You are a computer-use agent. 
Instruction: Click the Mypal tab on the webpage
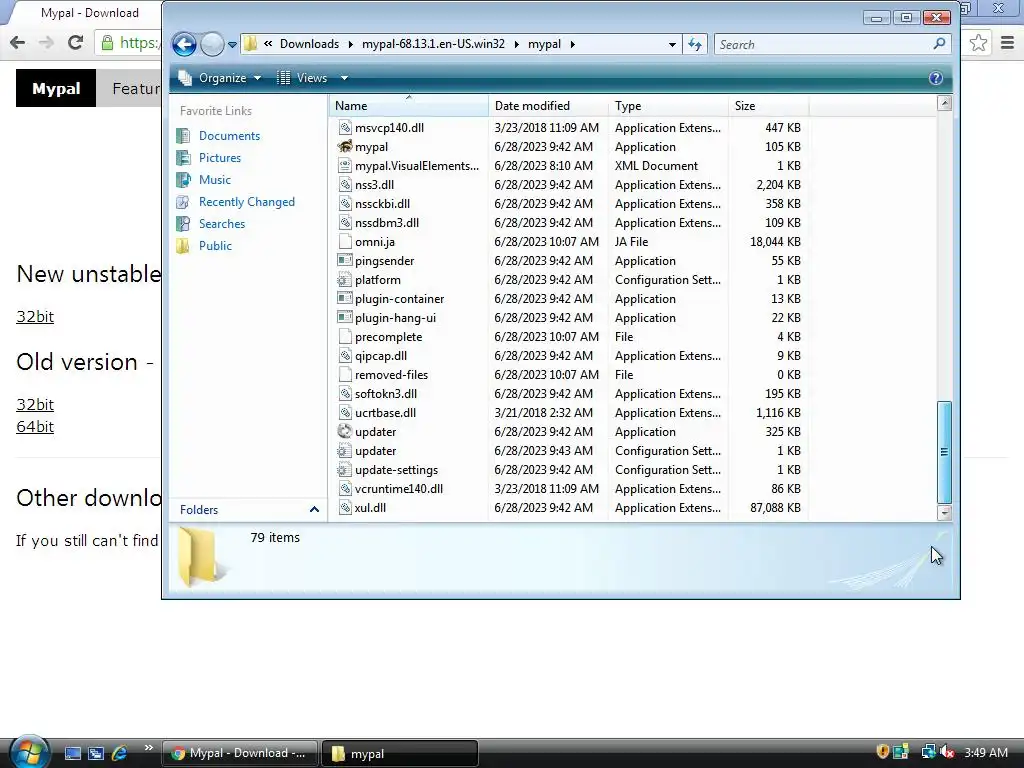tap(56, 88)
